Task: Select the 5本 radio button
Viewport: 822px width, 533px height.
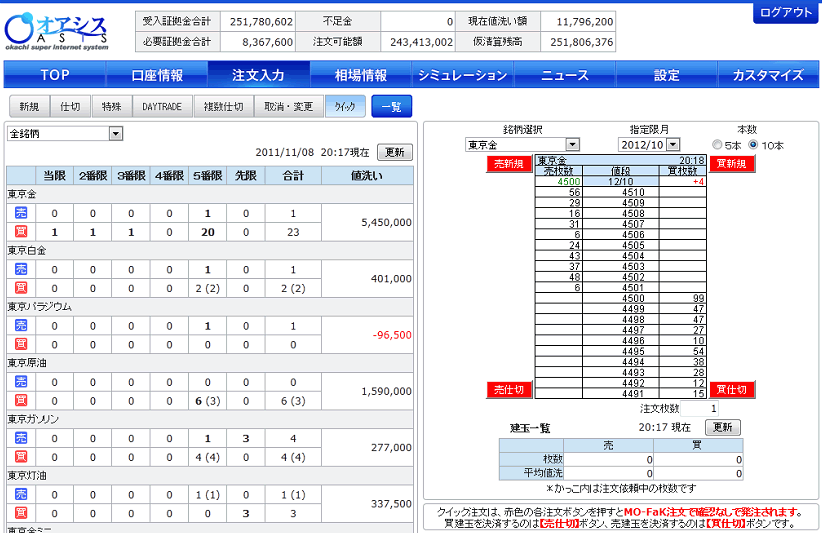Action: click(717, 145)
